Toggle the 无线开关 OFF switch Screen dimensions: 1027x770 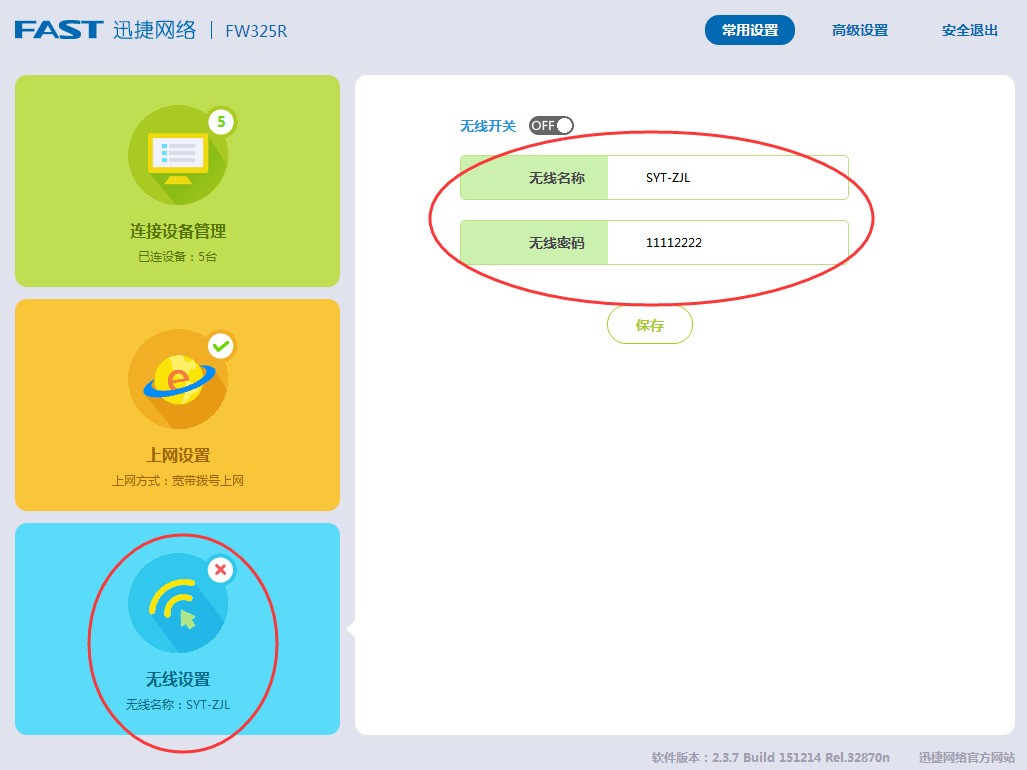point(551,125)
